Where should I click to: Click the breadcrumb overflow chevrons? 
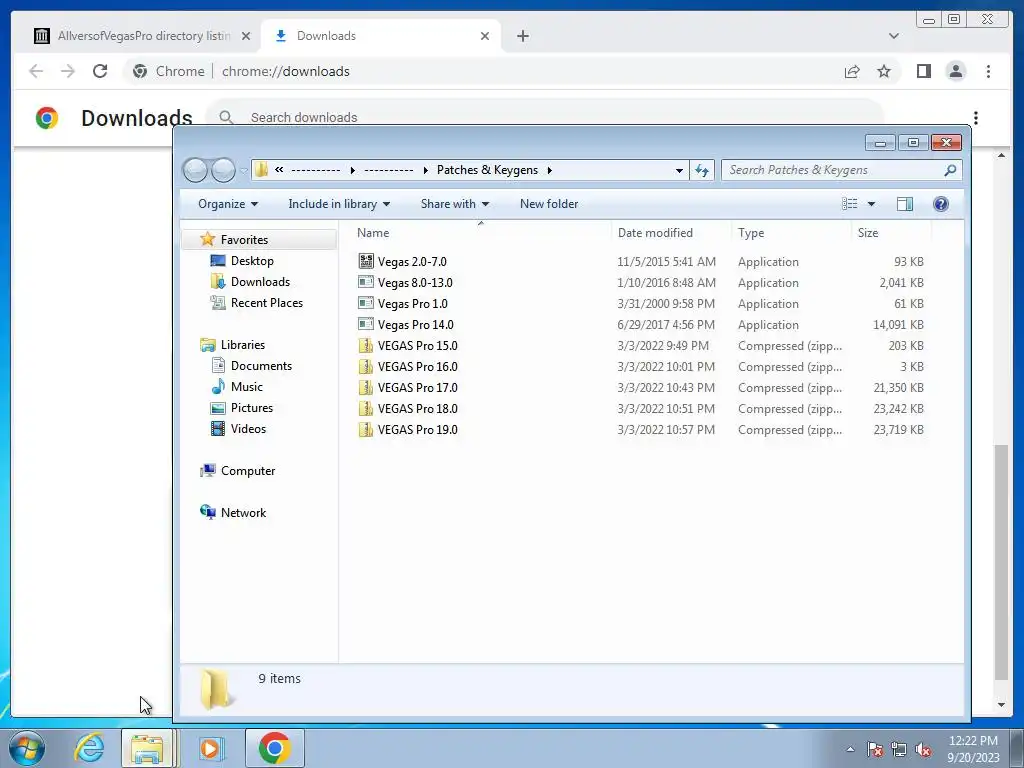point(279,170)
